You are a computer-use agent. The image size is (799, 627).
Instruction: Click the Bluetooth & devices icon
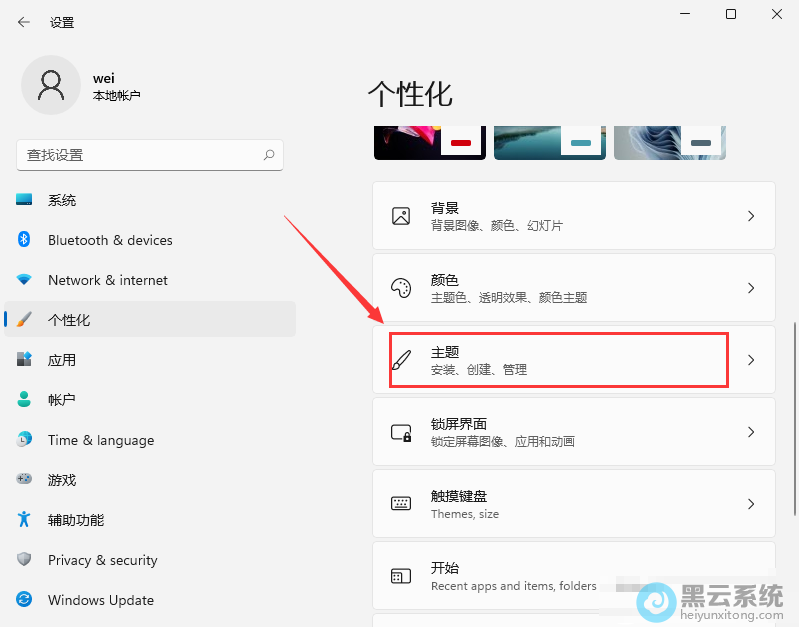[25, 240]
